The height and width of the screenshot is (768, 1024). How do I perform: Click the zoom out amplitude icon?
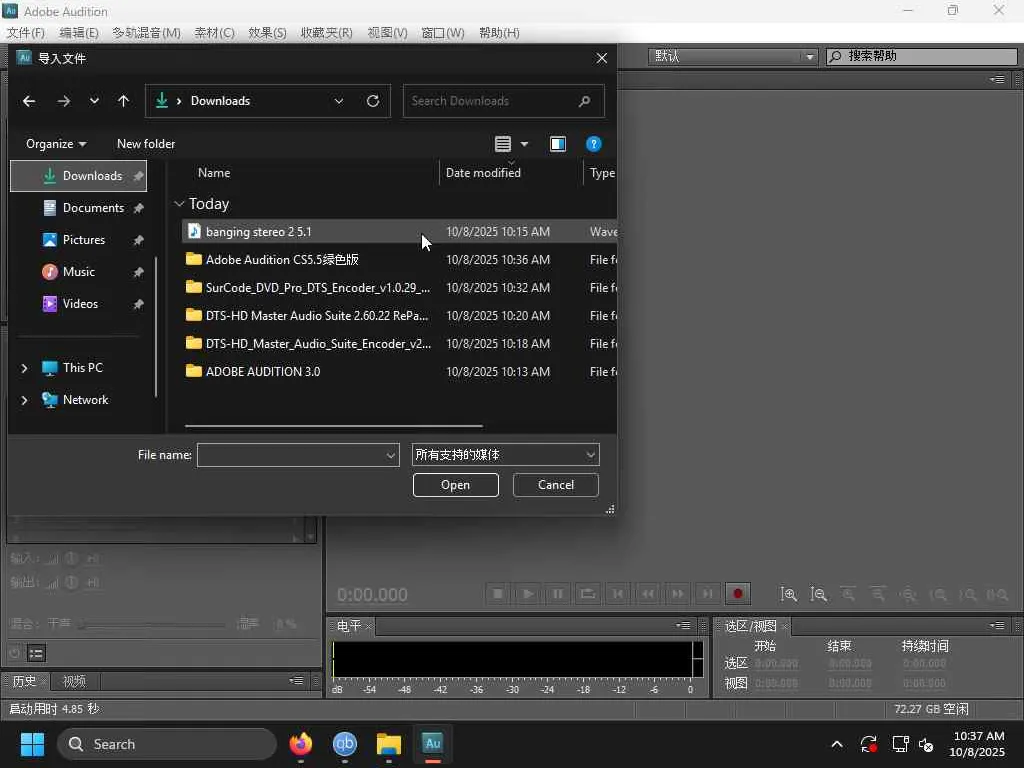click(x=818, y=594)
